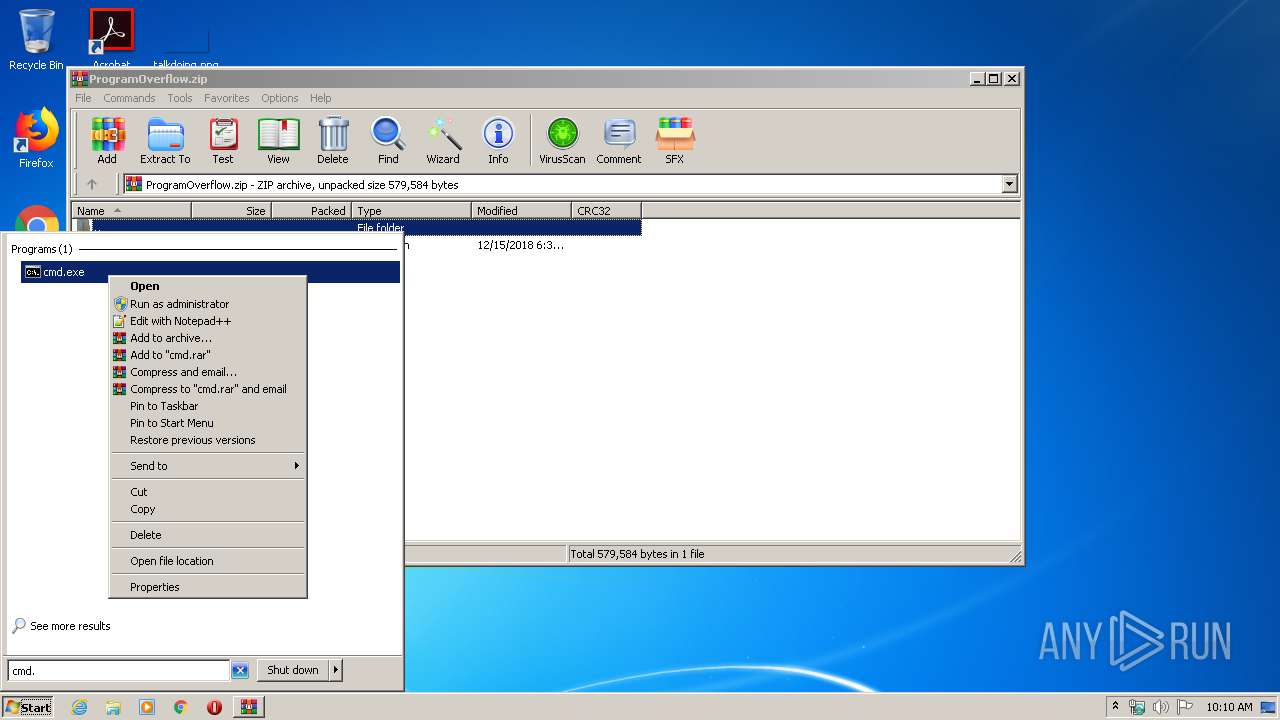Open Properties from the context menu
This screenshot has height=720, width=1280.
click(x=208, y=587)
